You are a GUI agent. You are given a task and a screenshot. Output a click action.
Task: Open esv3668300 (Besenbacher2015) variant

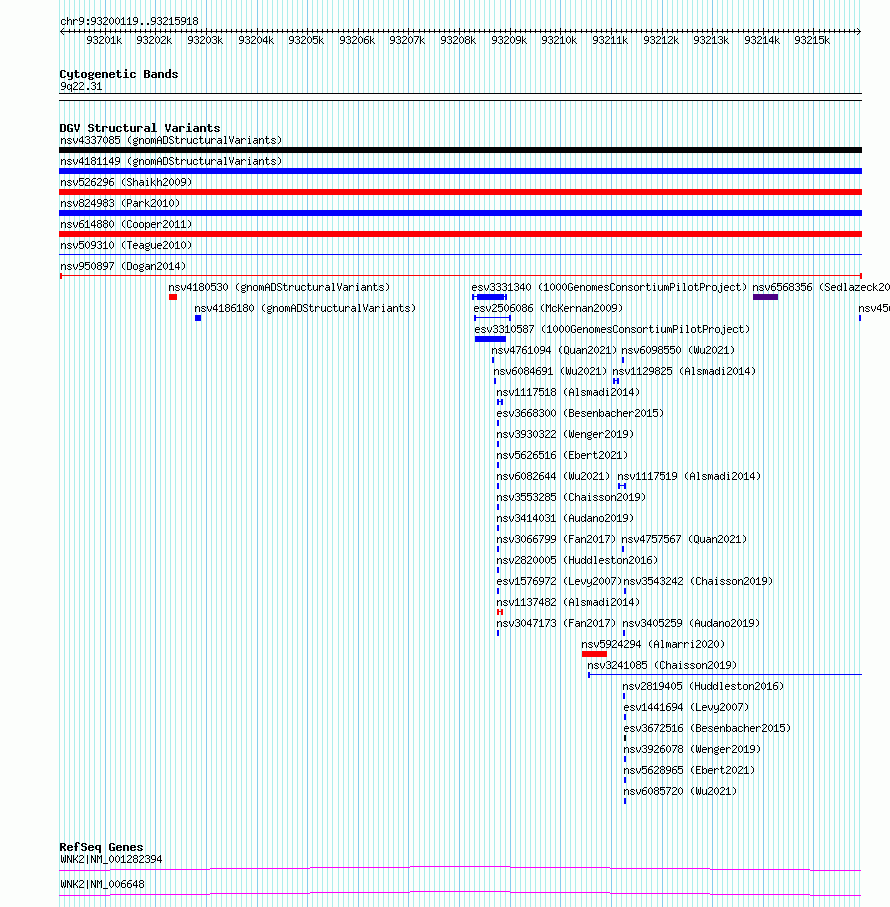tap(580, 413)
